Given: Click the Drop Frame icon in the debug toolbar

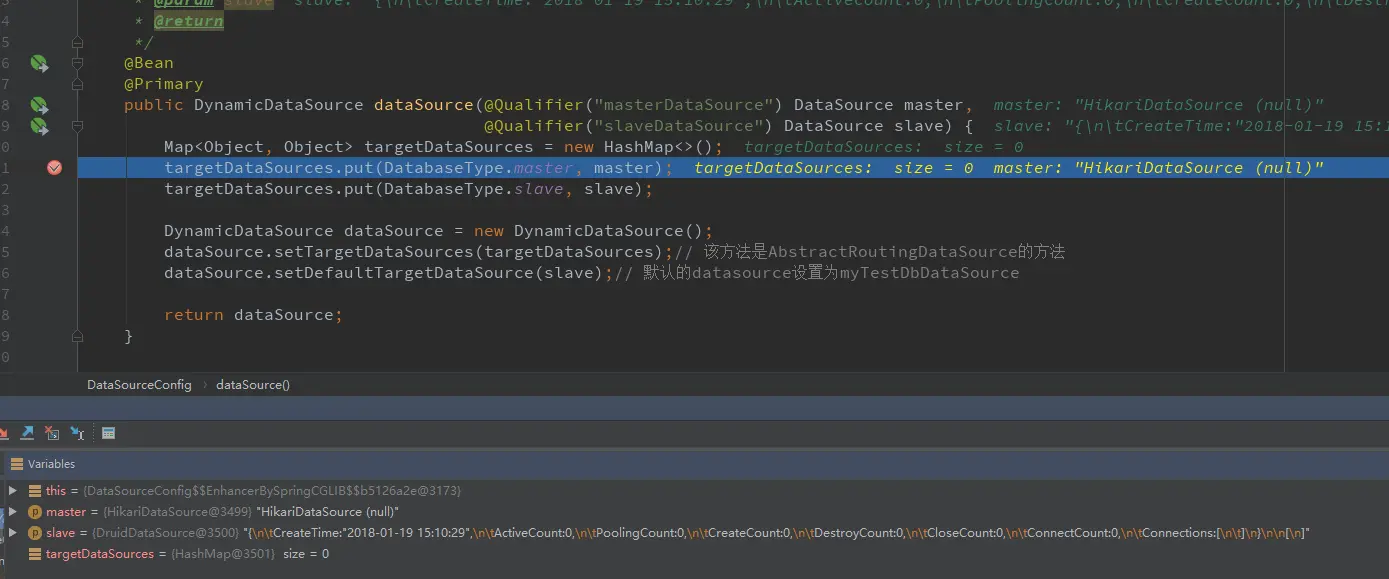Looking at the screenshot, I should [51, 433].
